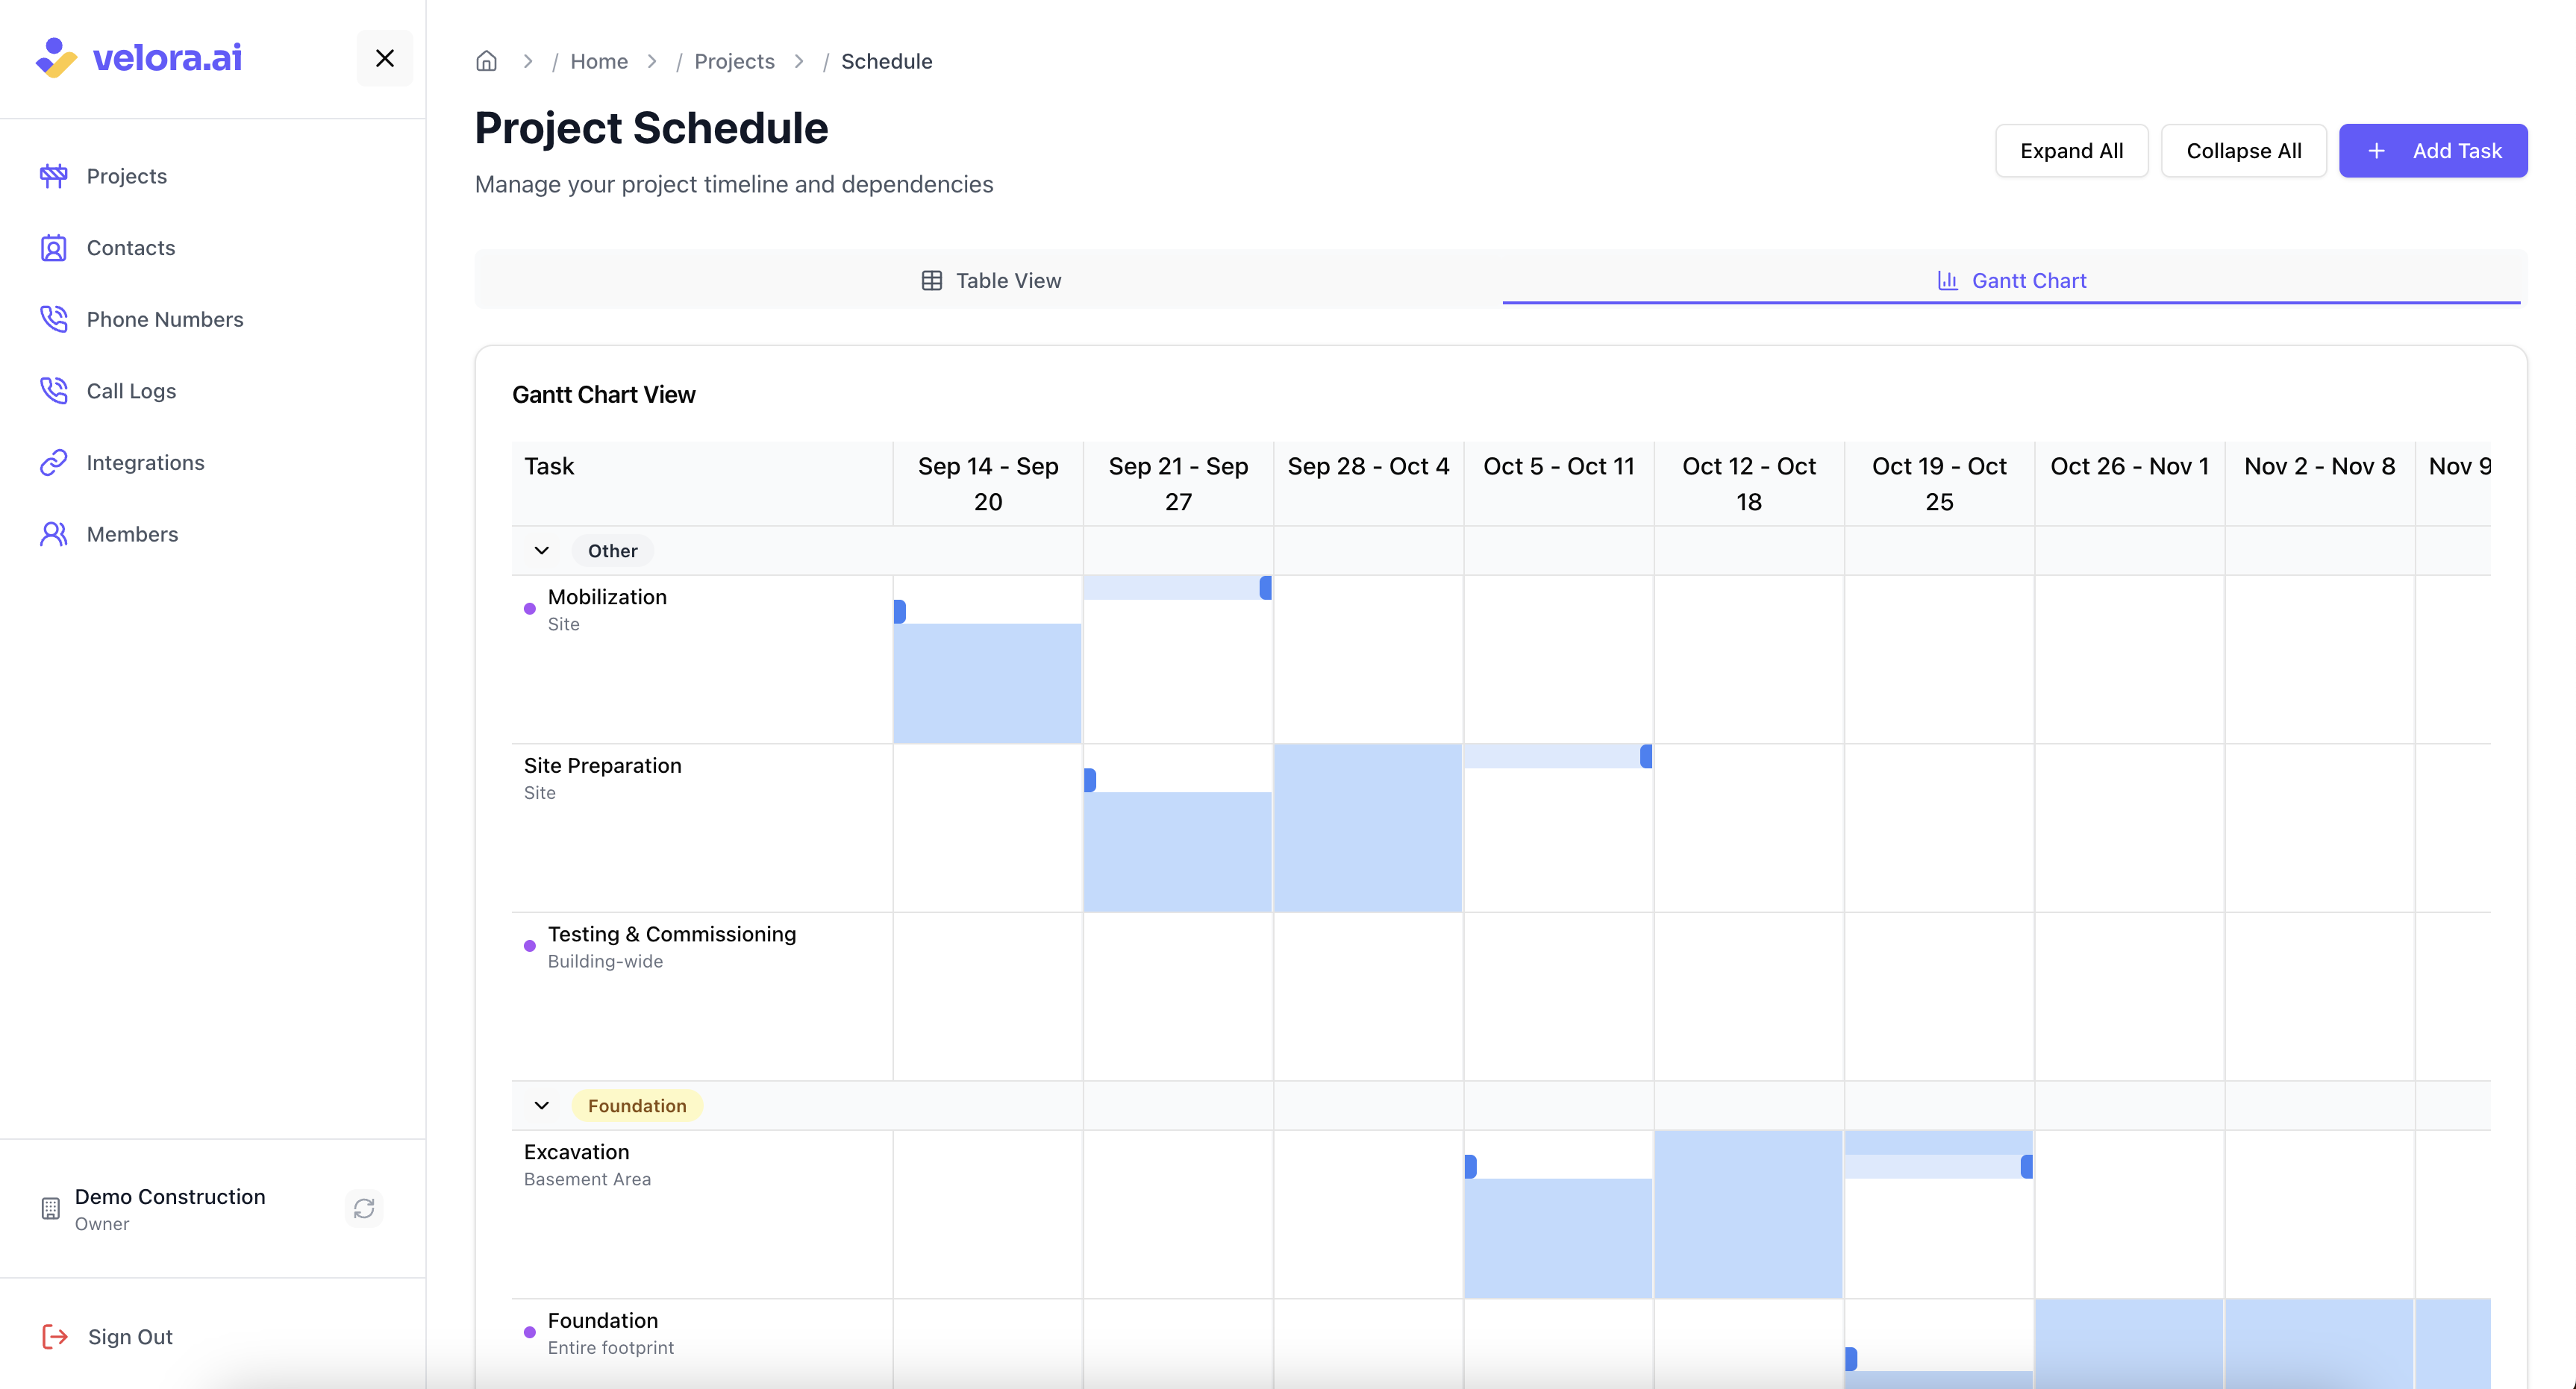
Task: Click Mobilization end handle in Sep 21 week
Action: click(x=1266, y=588)
